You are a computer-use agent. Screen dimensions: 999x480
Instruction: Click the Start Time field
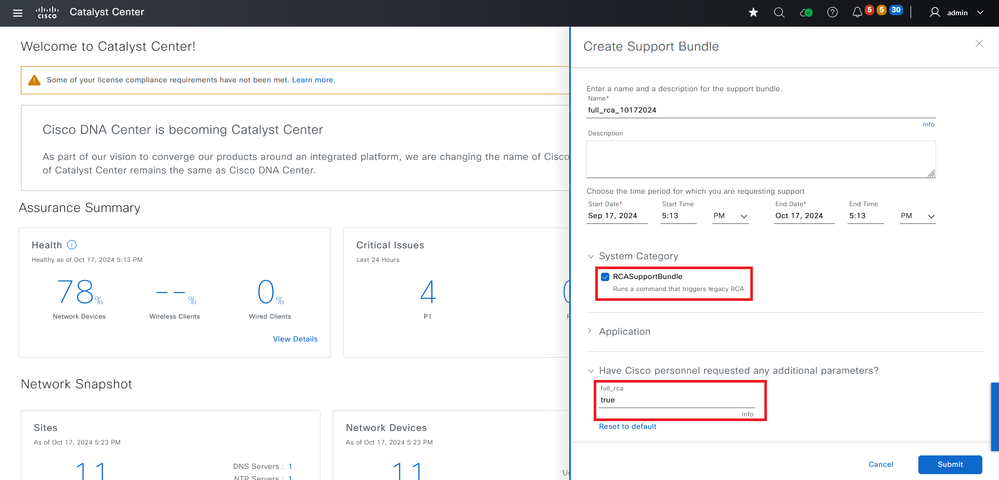coord(679,216)
